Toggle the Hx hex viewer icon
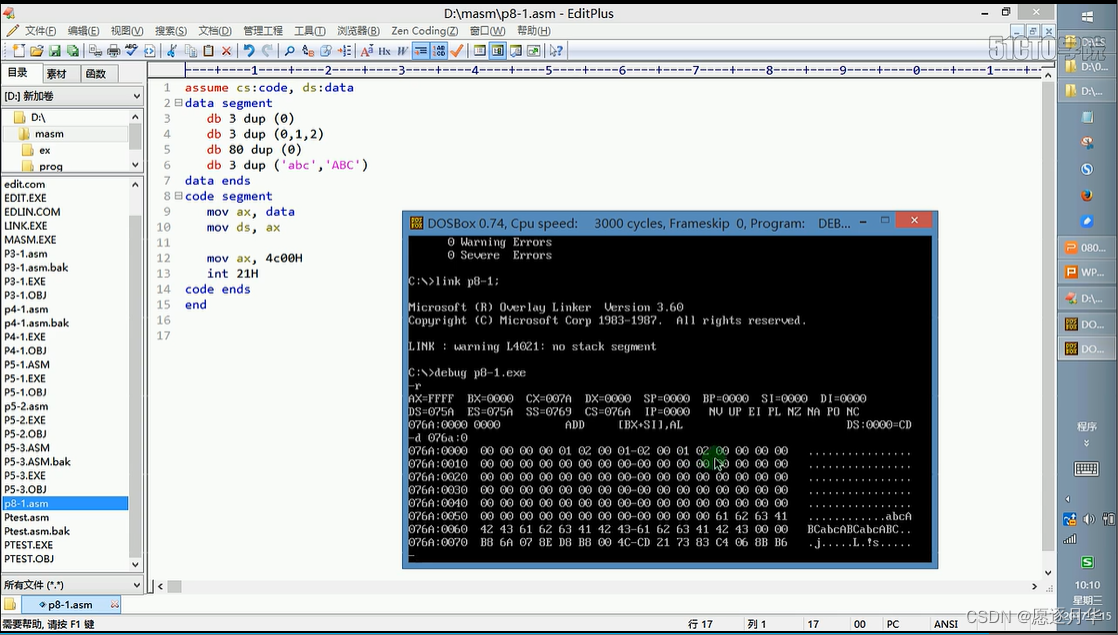 click(384, 51)
